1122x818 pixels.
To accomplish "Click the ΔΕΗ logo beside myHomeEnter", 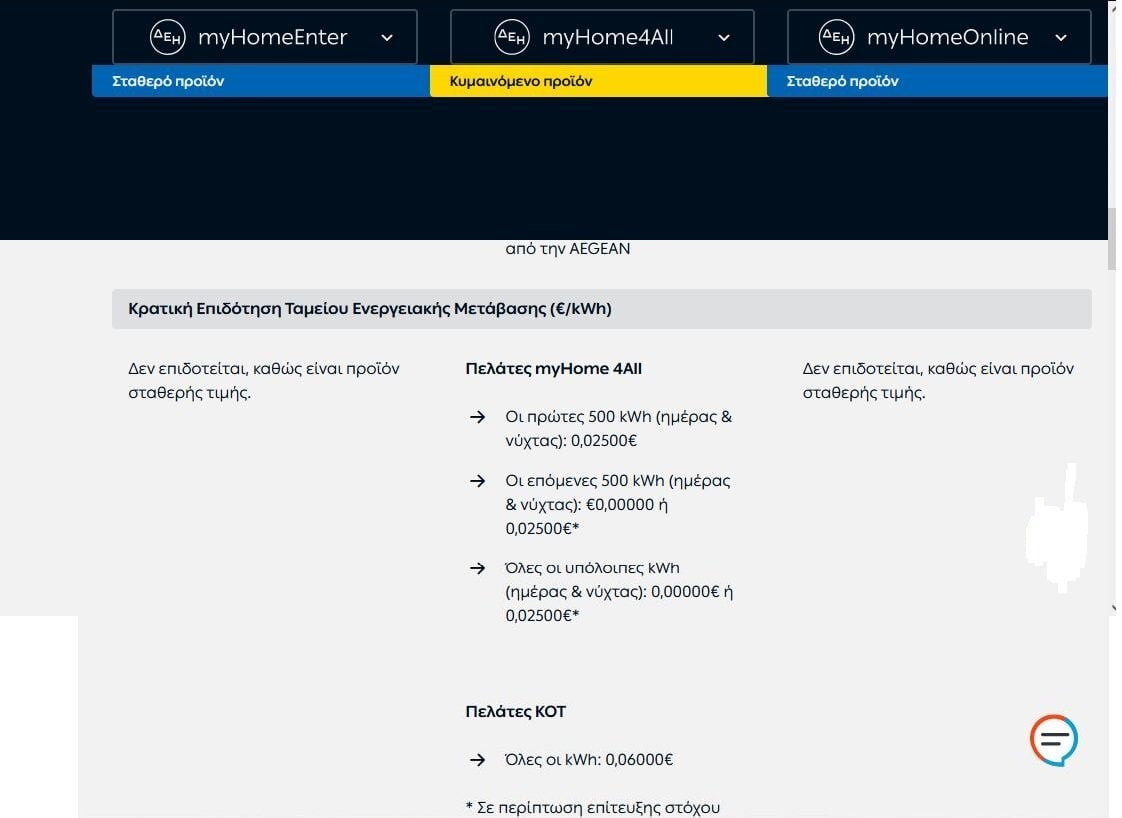I will click(x=167, y=36).
